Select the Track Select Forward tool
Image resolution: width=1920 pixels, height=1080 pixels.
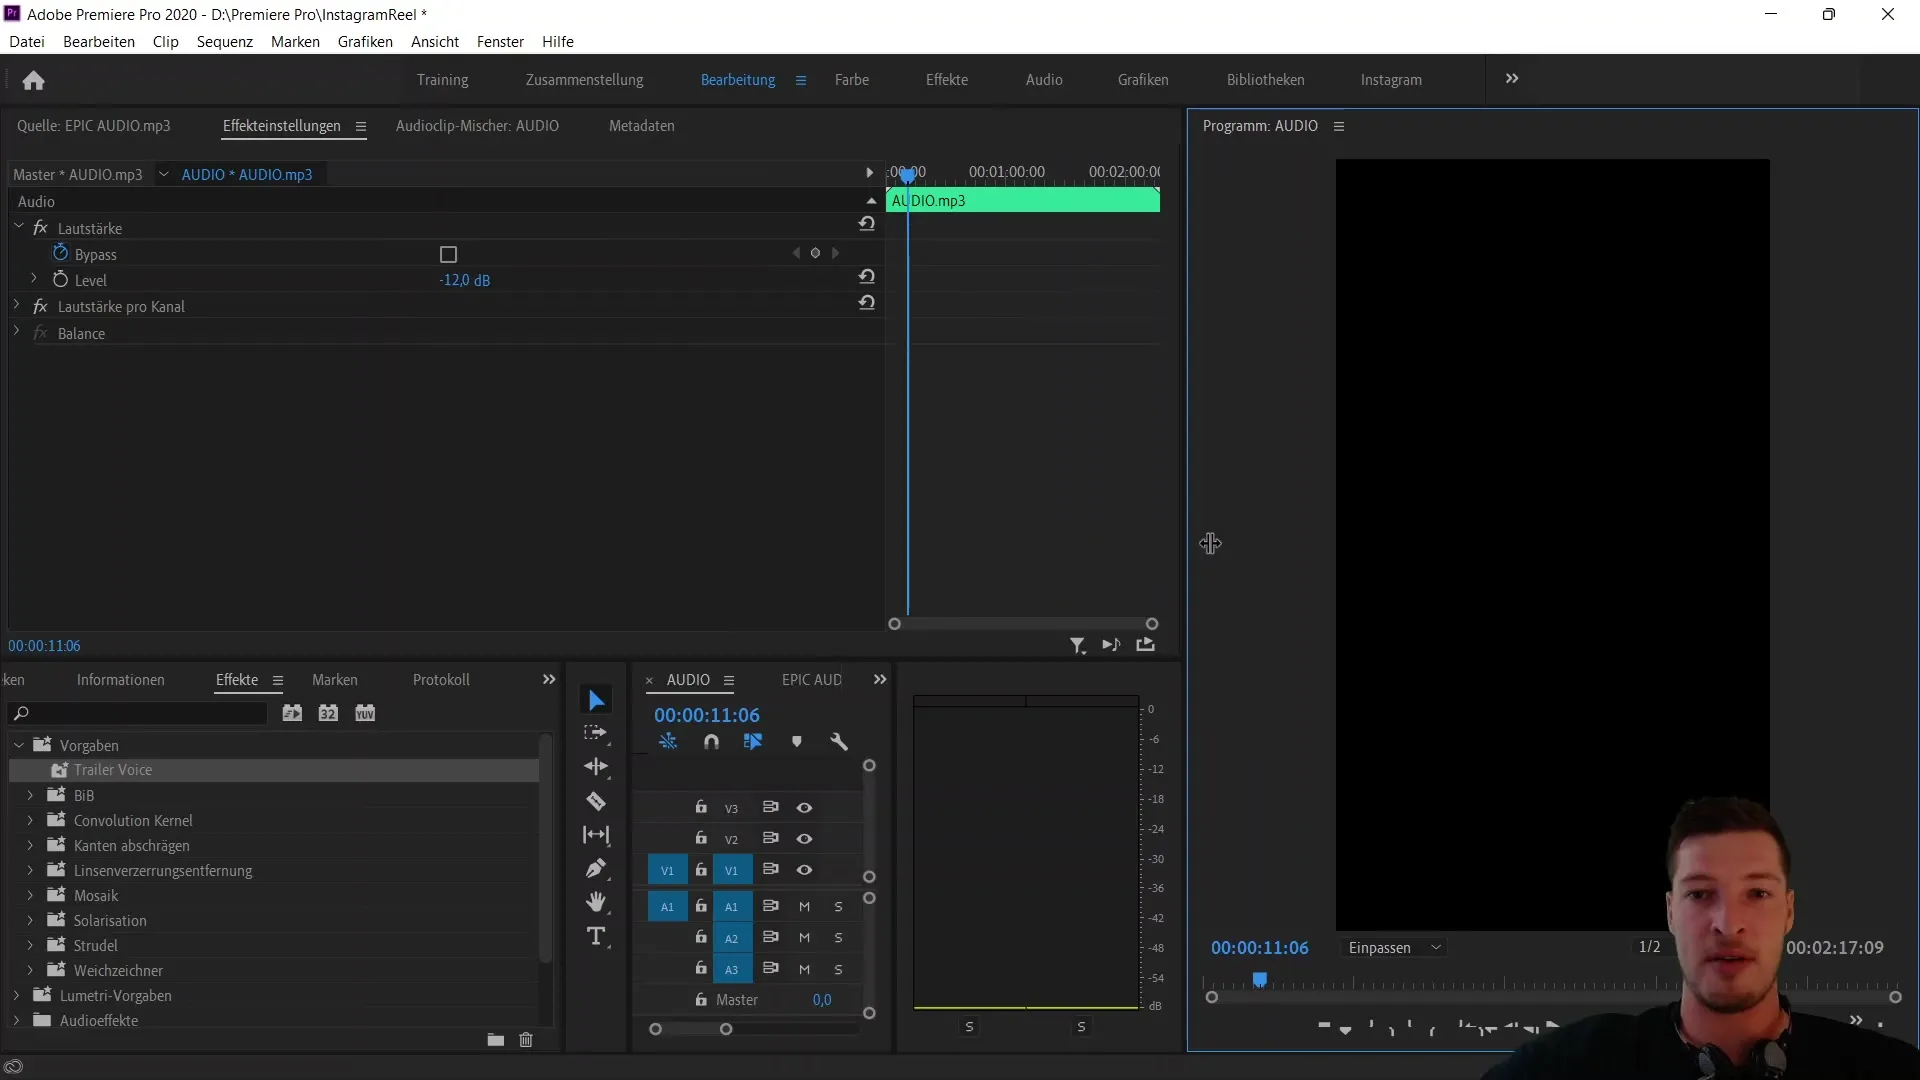[x=596, y=734]
